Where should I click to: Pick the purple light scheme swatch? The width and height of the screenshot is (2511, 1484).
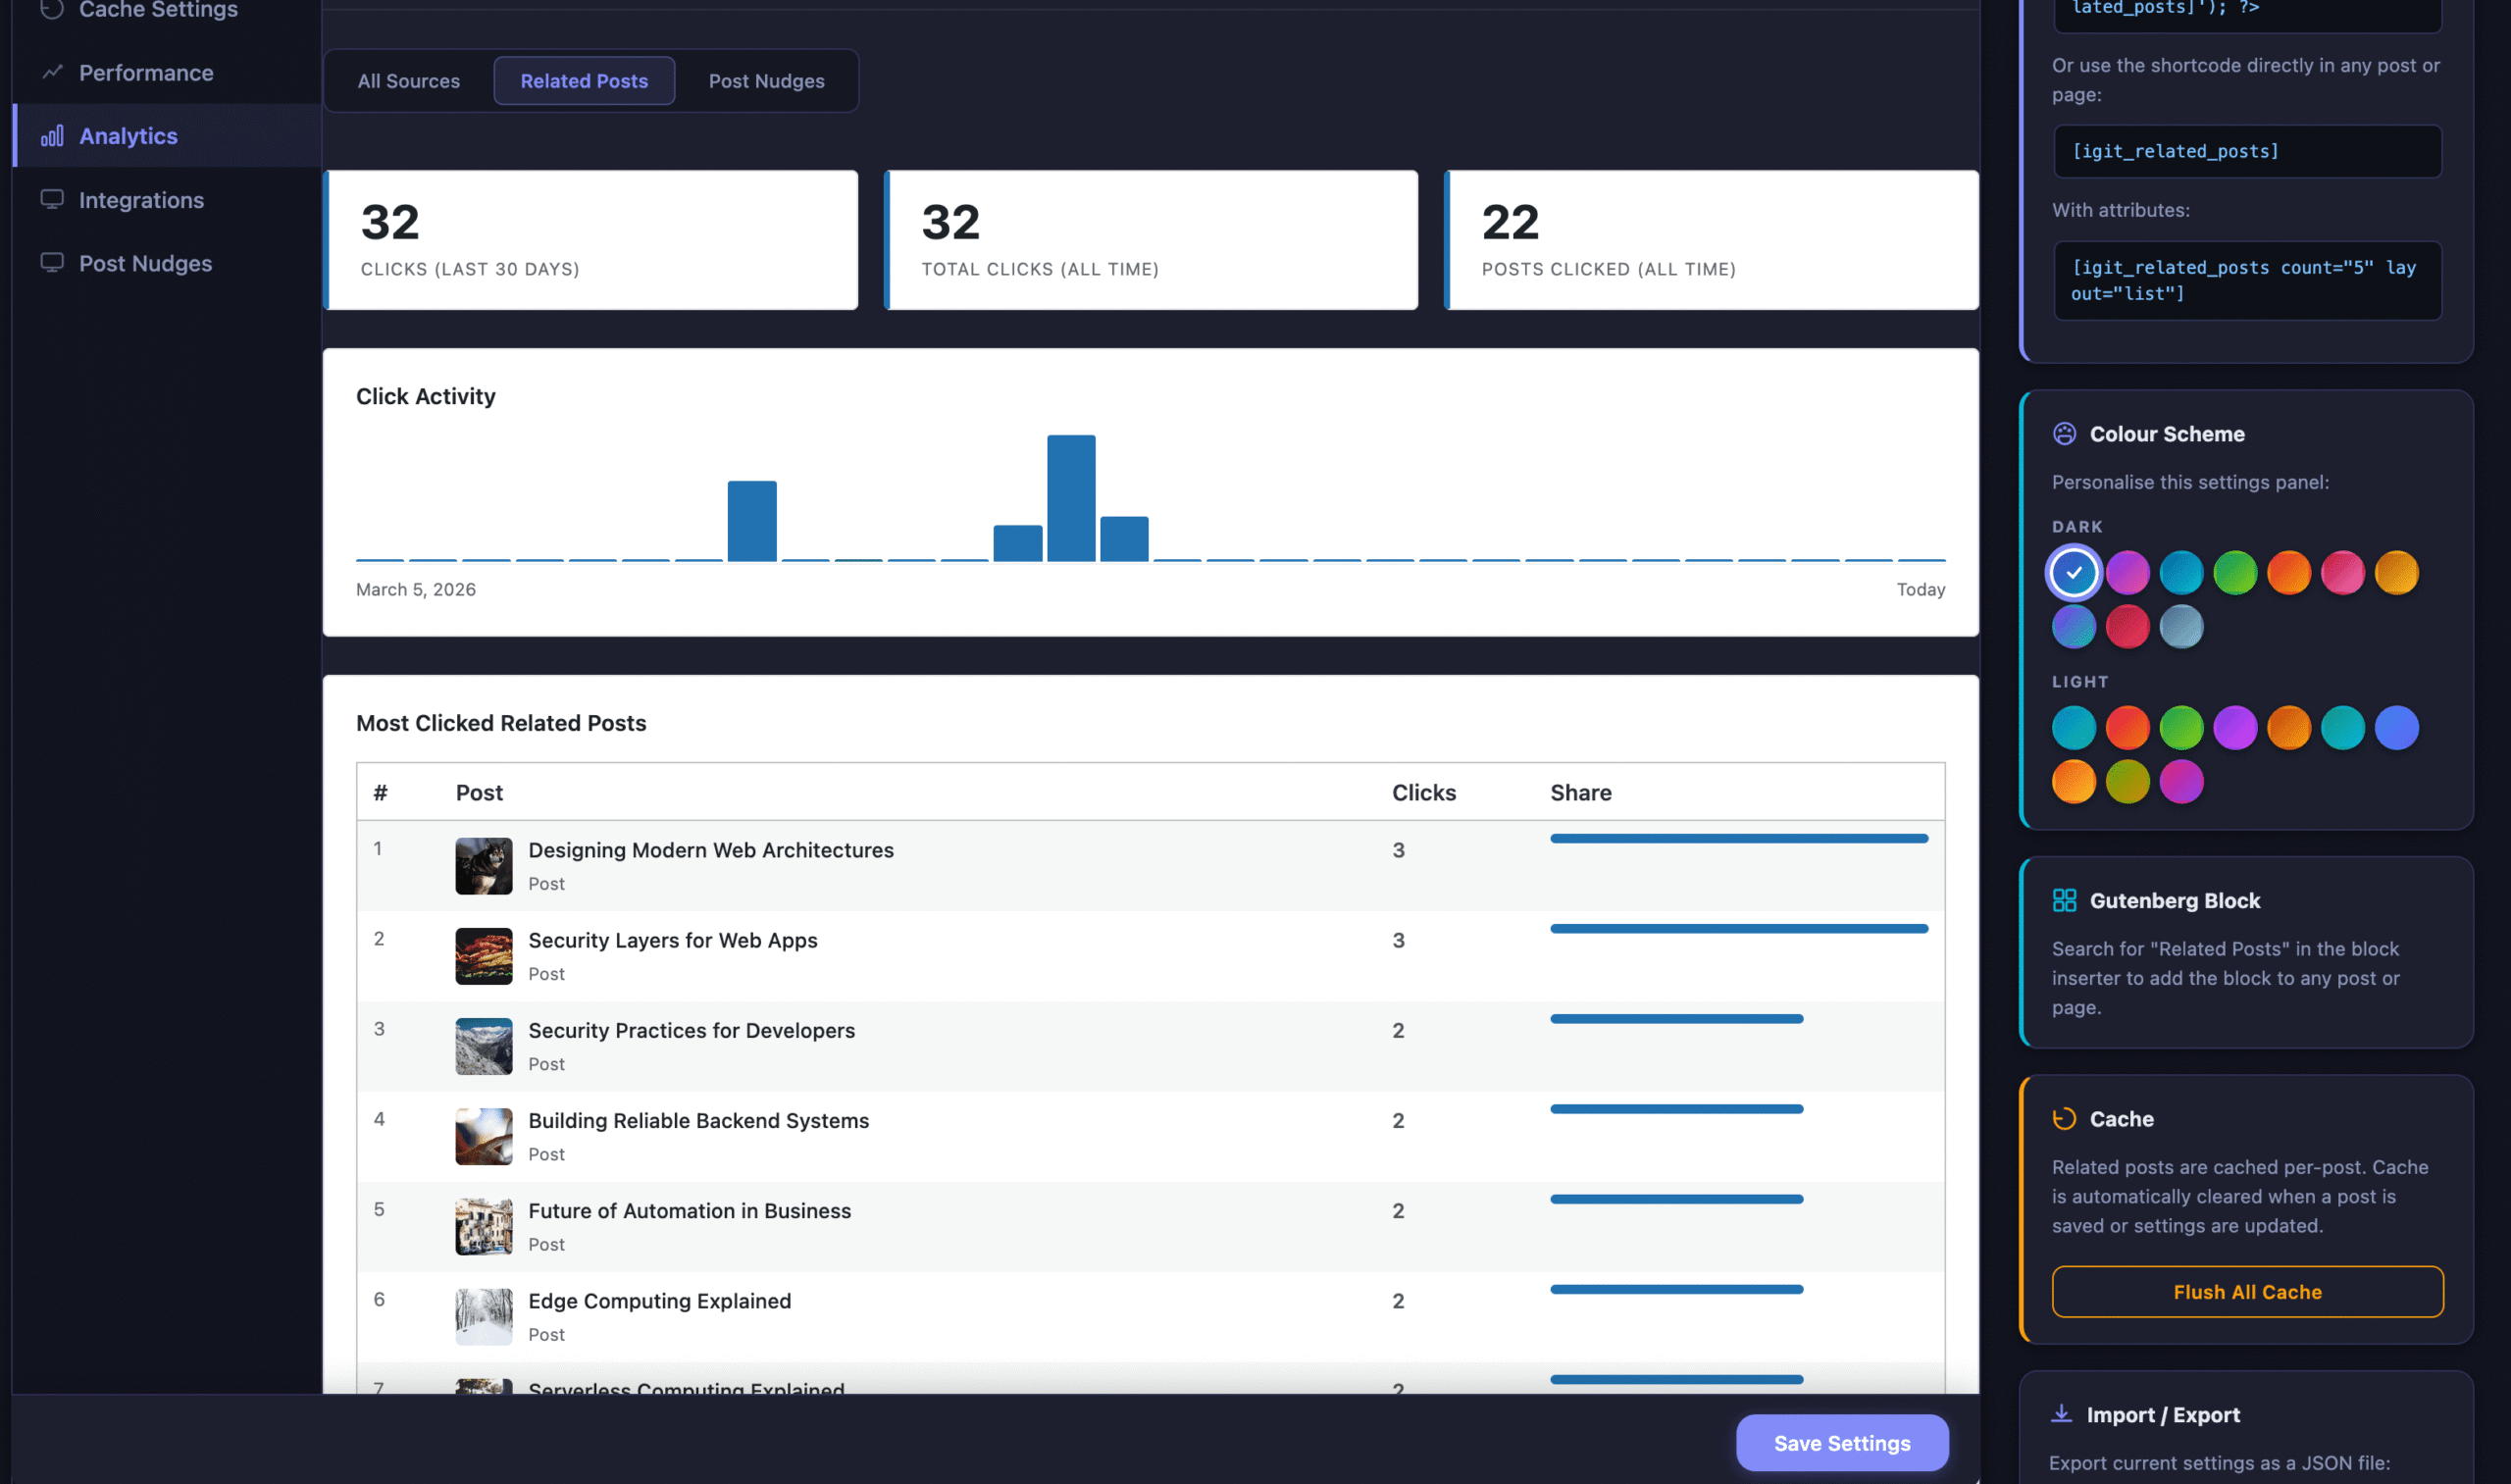(x=2235, y=727)
